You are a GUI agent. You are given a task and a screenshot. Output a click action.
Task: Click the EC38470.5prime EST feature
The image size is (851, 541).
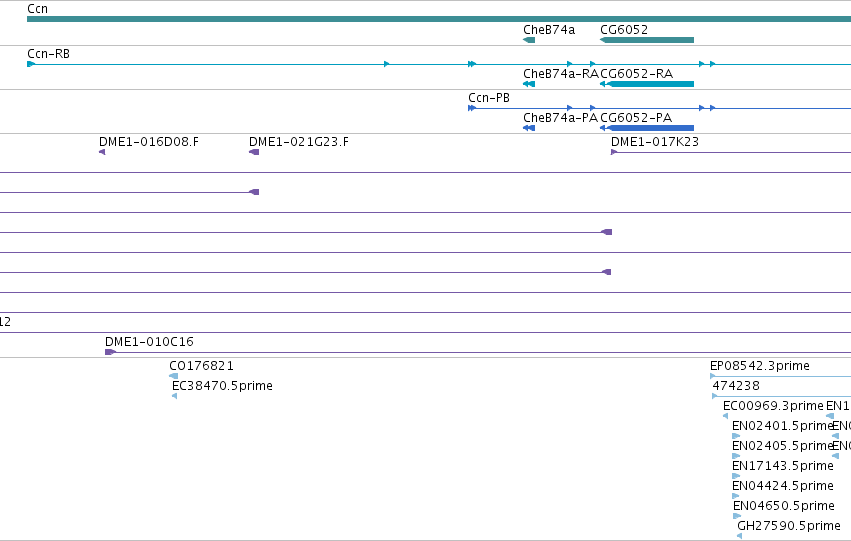(x=174, y=396)
